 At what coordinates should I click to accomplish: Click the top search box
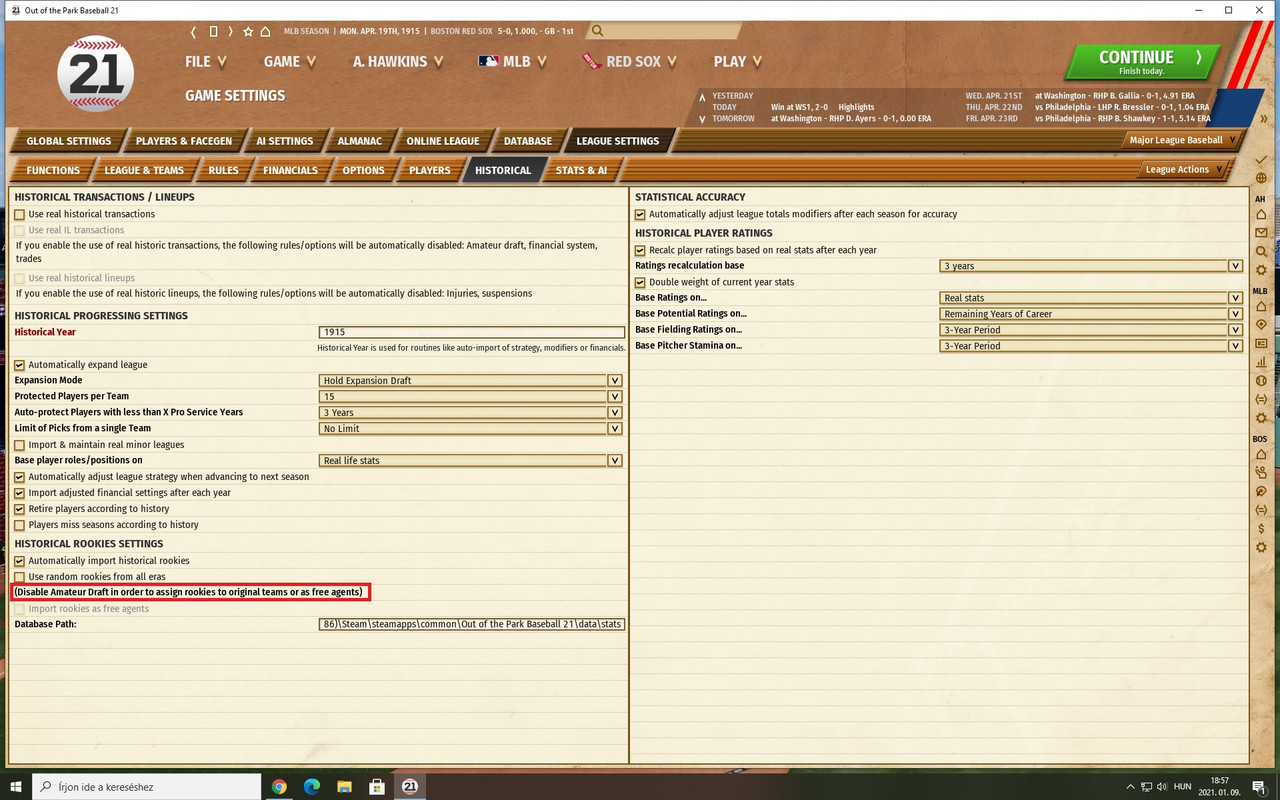[x=664, y=31]
